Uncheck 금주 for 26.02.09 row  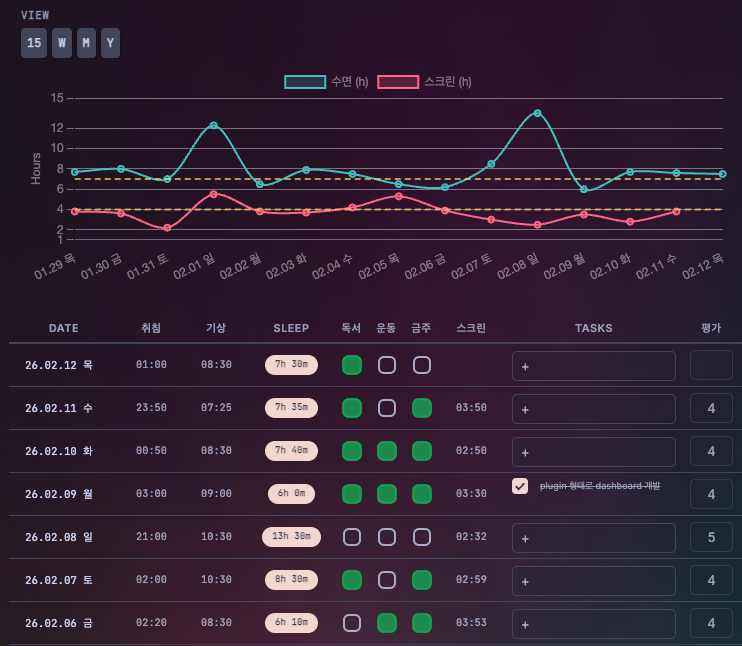point(422,494)
